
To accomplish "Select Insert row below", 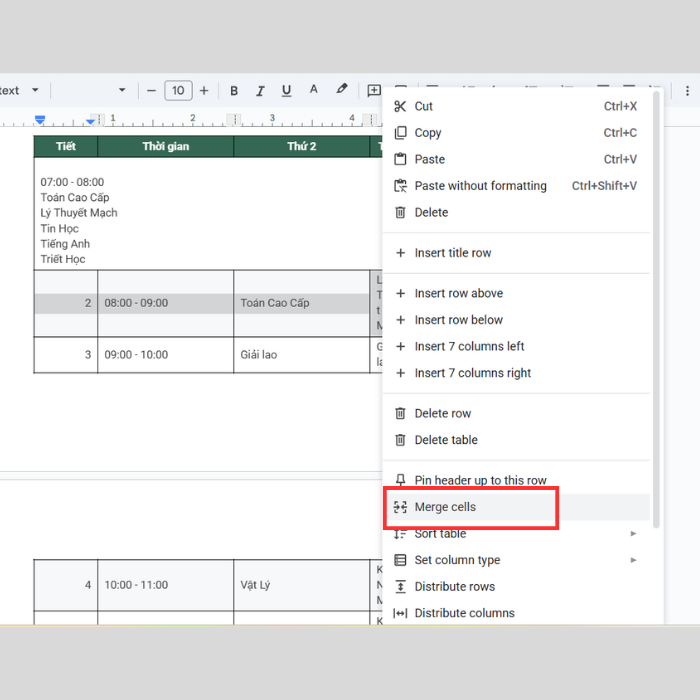I will pos(516,320).
